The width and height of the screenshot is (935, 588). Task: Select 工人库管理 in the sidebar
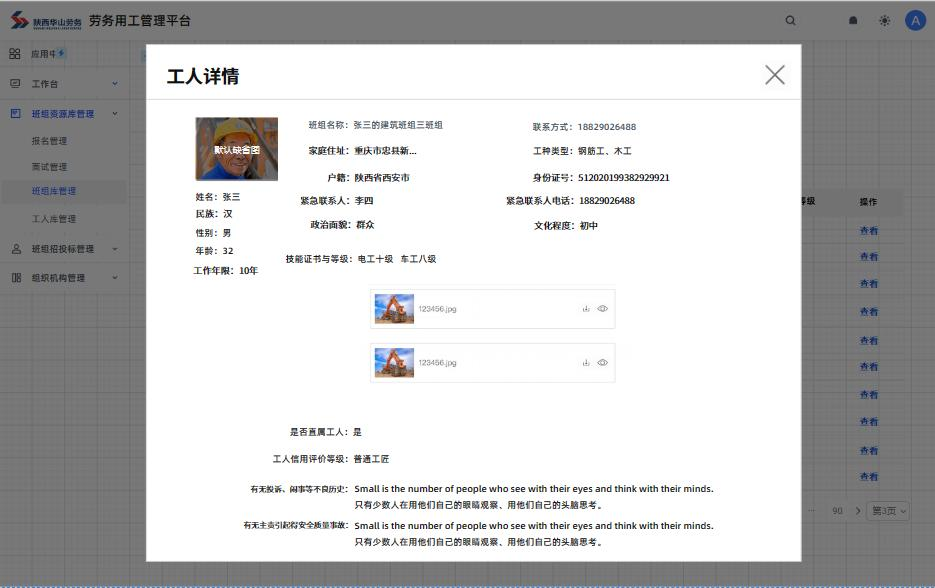point(54,219)
